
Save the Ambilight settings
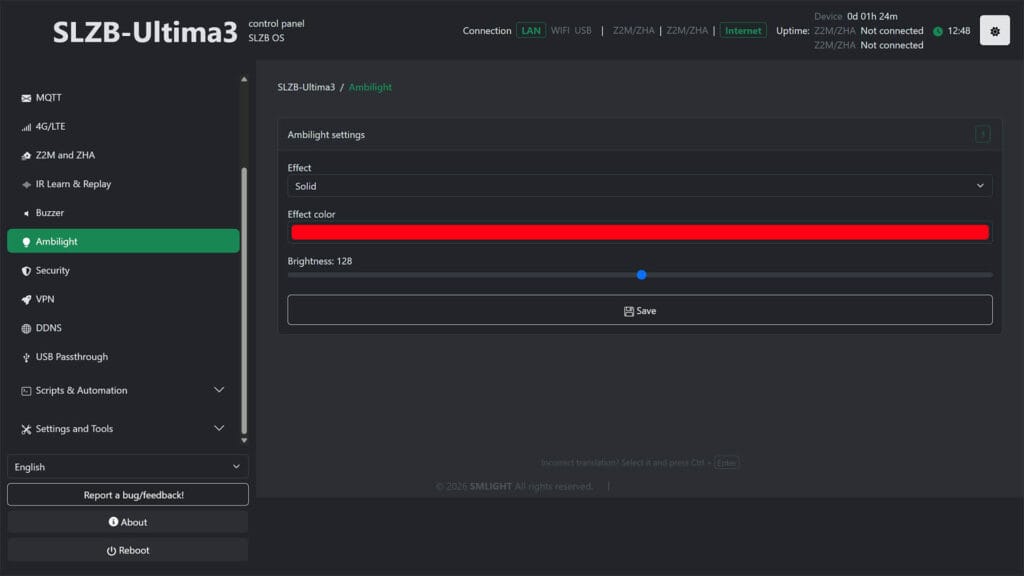(639, 310)
